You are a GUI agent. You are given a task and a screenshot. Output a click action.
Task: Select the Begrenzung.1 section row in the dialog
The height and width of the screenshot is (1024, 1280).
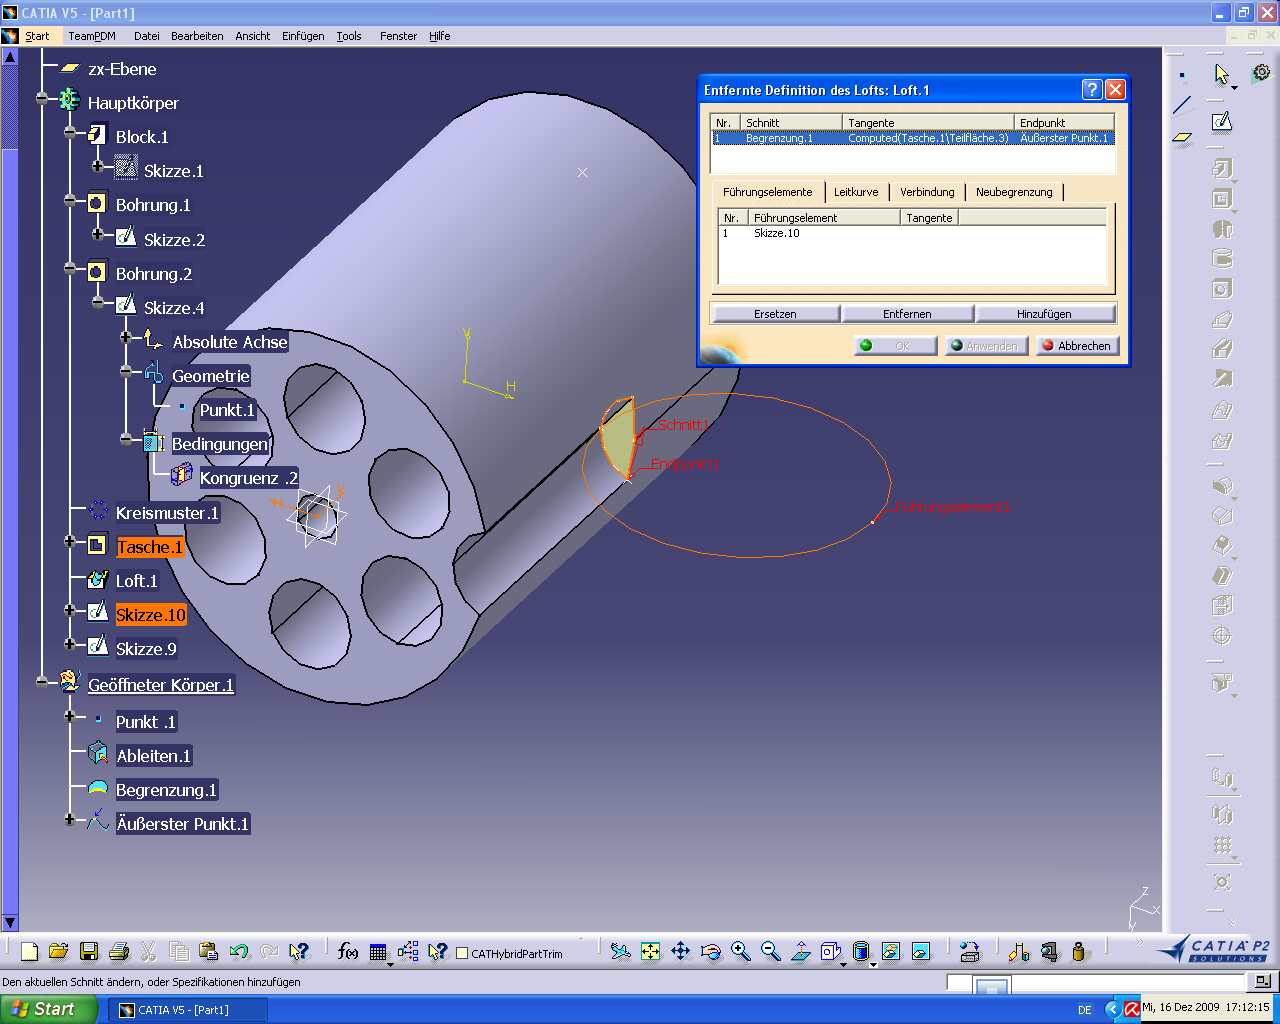point(913,138)
